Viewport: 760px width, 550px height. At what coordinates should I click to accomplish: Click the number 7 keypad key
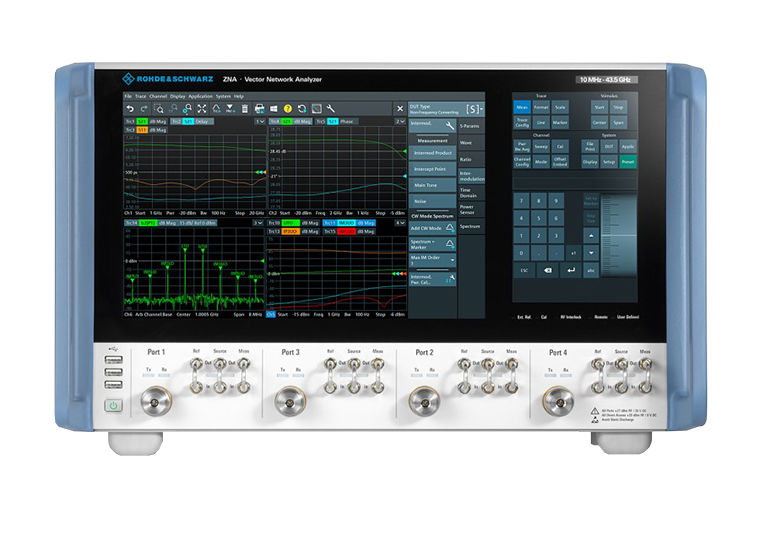(522, 201)
